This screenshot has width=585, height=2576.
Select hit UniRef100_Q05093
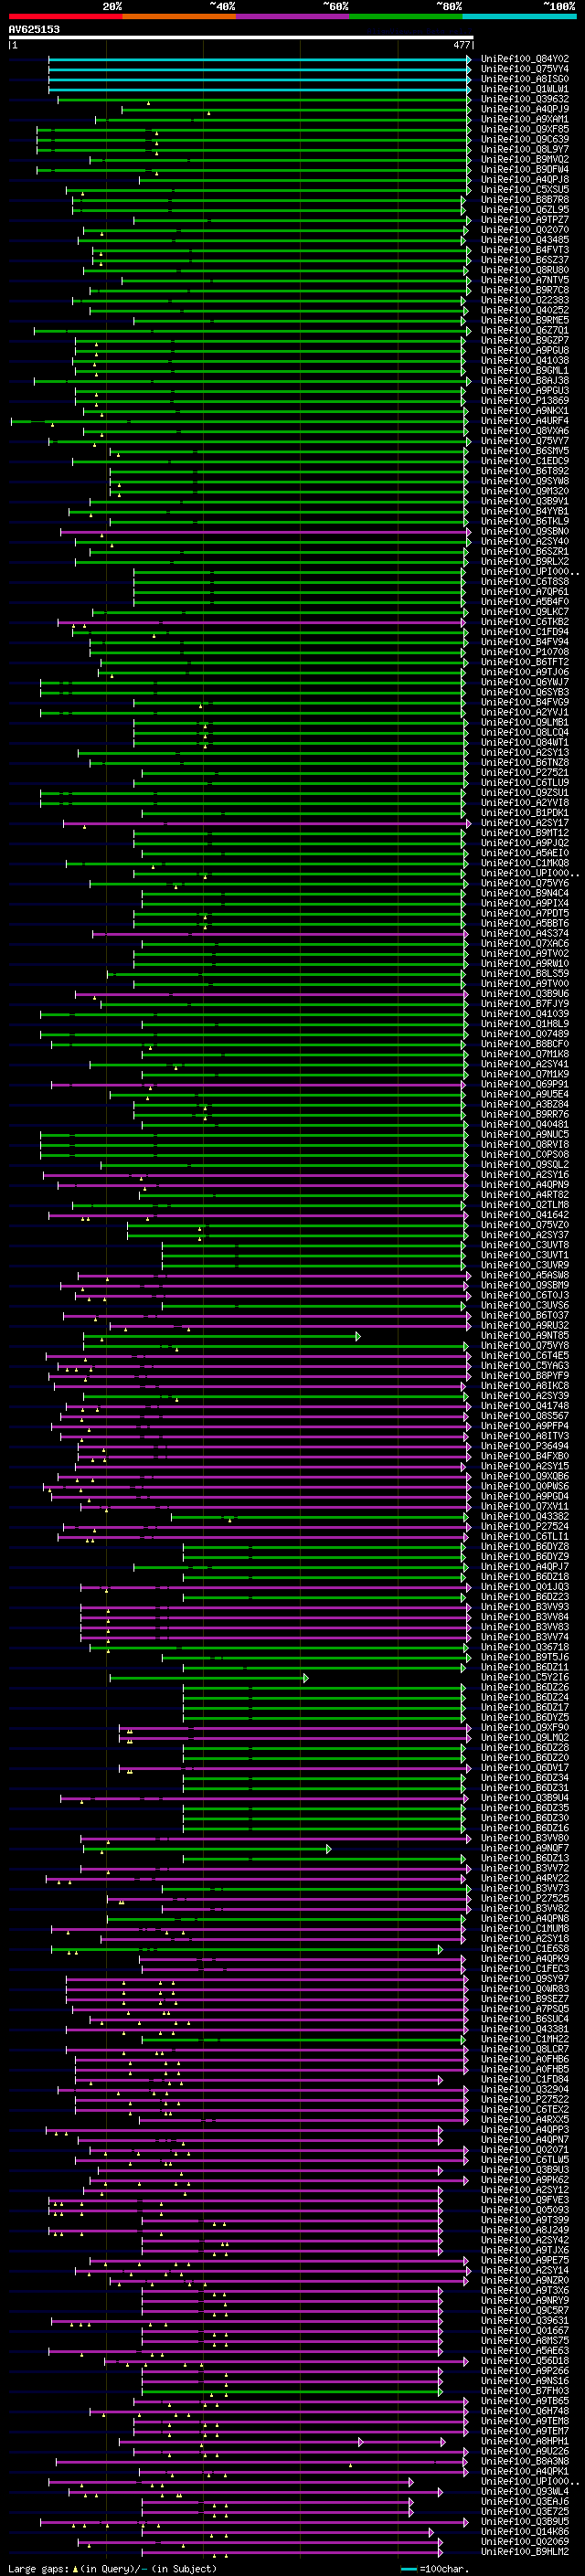coord(525,2211)
